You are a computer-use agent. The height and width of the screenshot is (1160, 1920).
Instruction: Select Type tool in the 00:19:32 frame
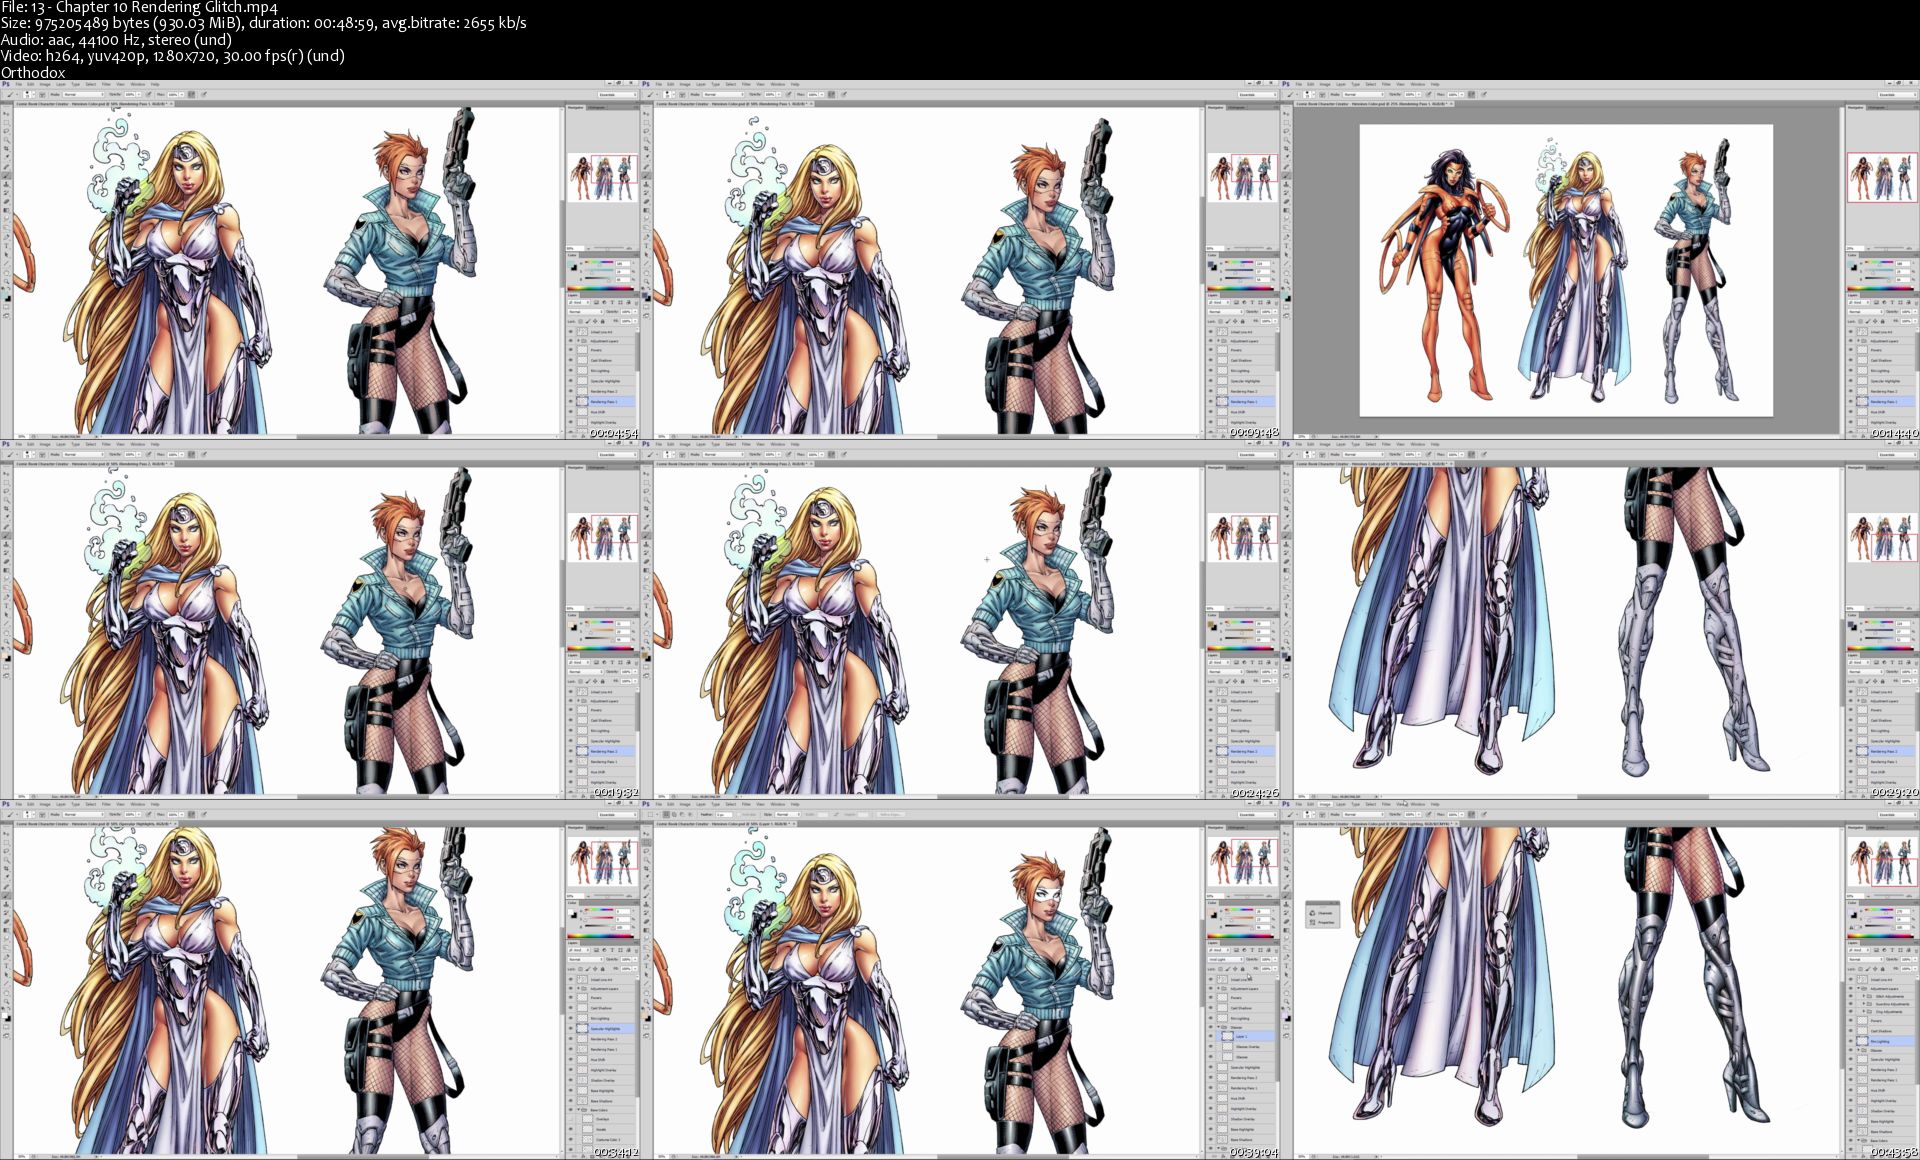pyautogui.click(x=6, y=606)
